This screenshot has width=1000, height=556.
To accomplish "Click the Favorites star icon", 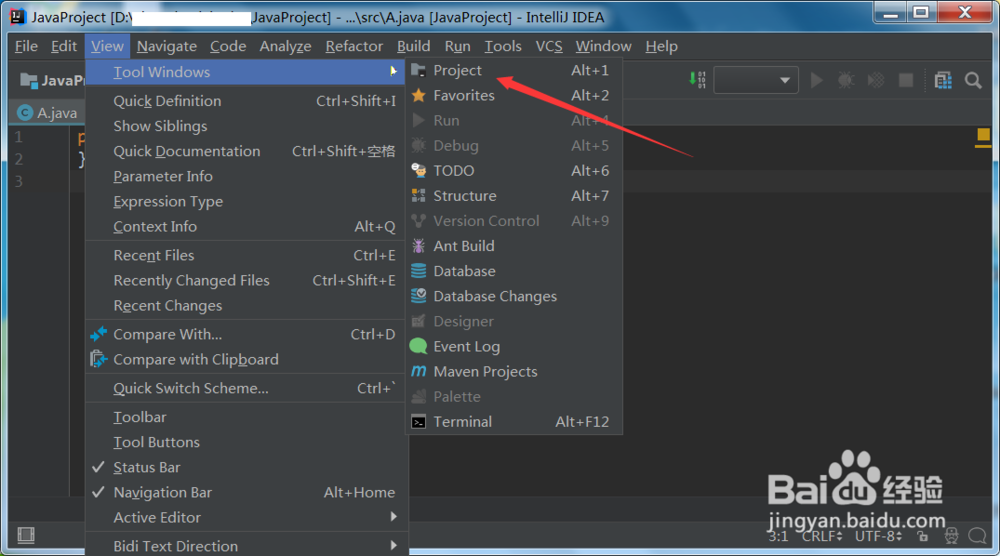I will coord(418,96).
